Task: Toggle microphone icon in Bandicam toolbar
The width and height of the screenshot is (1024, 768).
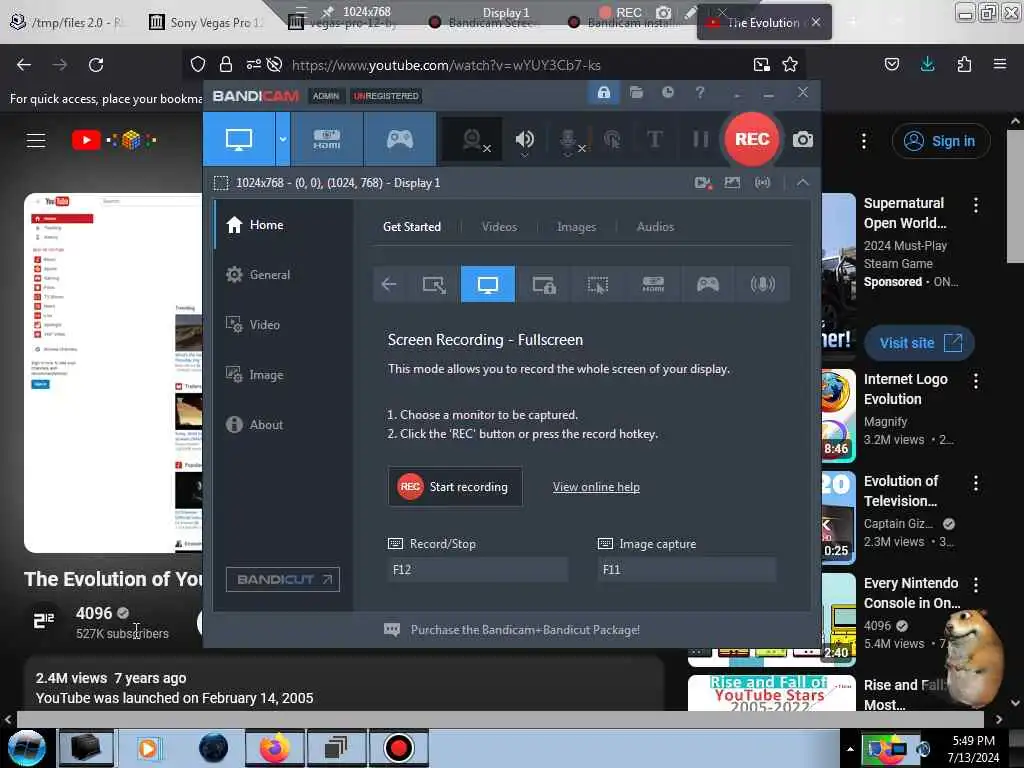Action: pos(569,140)
